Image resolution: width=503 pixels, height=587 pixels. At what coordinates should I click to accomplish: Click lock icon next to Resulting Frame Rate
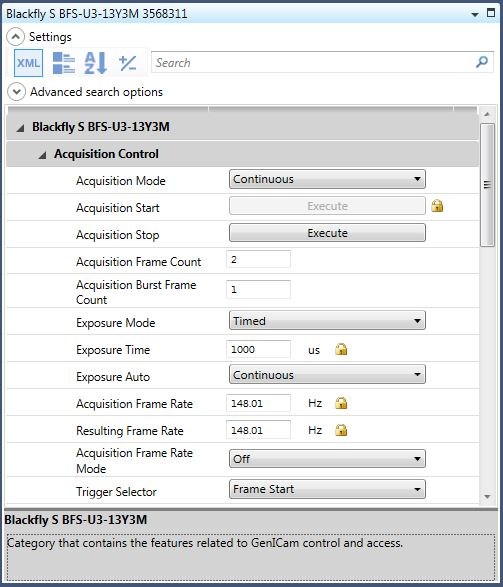coord(341,430)
